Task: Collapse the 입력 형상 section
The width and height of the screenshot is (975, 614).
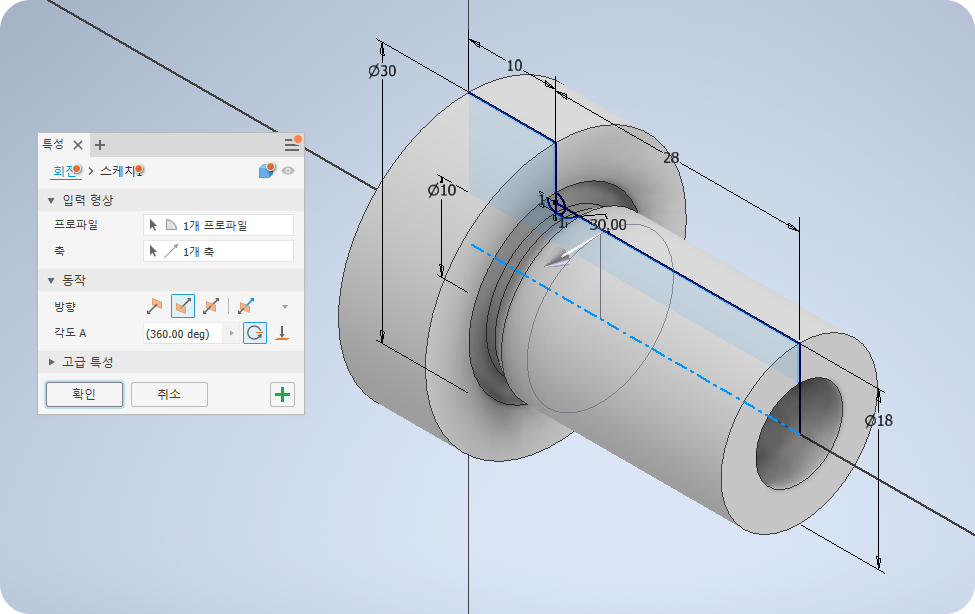Action: [51, 200]
